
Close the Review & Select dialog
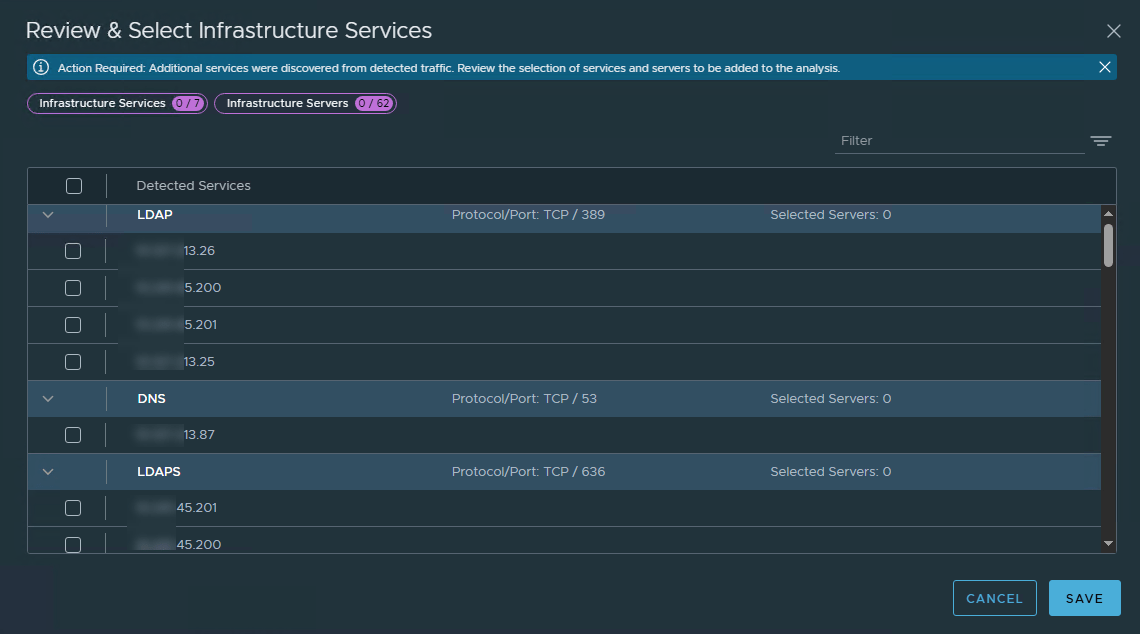click(x=1114, y=31)
